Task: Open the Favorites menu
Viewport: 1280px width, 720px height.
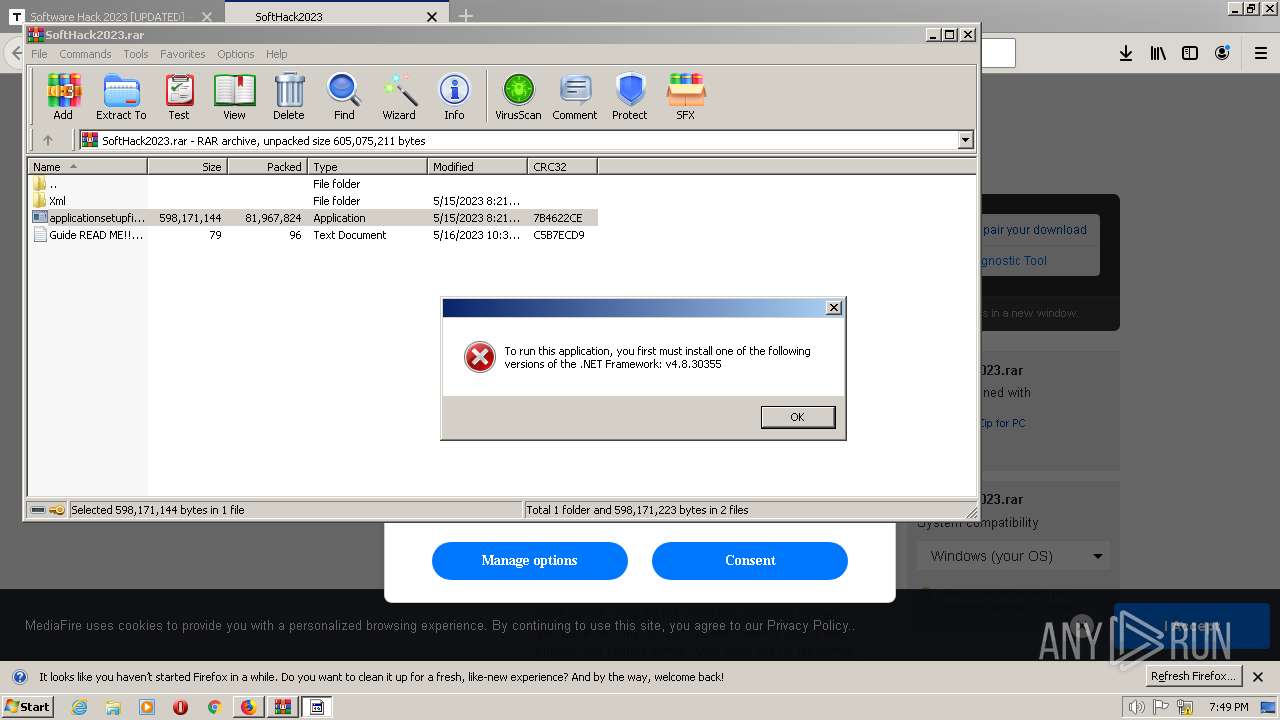Action: (x=183, y=54)
